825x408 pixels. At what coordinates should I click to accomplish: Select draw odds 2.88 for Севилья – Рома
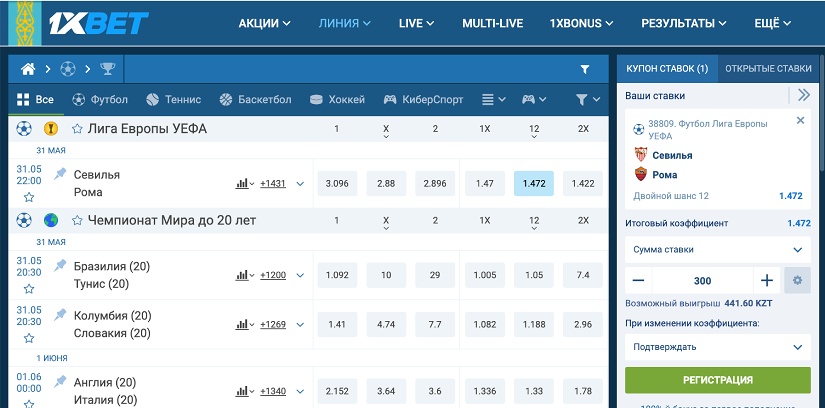point(386,183)
